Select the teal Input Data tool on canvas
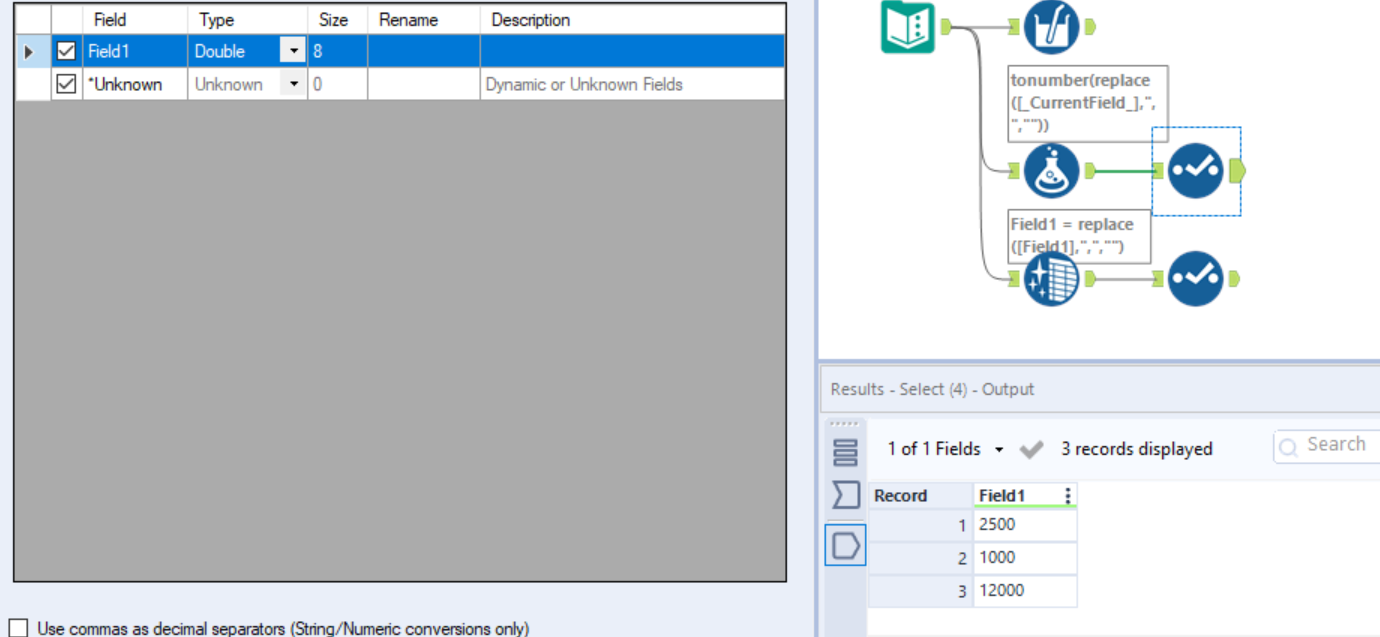 click(906, 26)
